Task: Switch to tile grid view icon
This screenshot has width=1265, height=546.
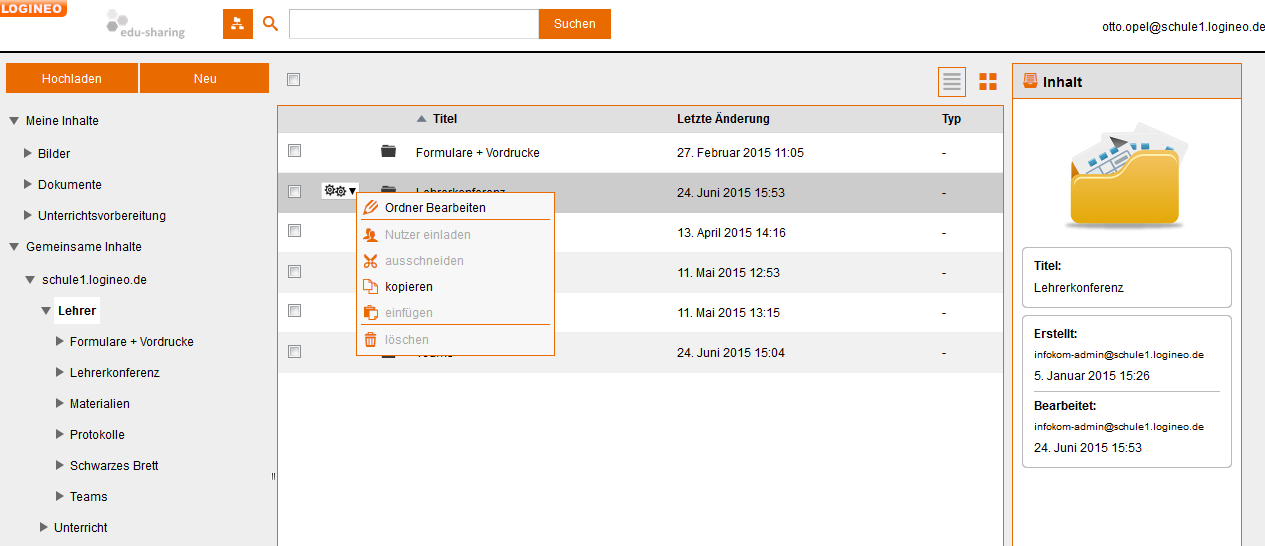Action: [988, 82]
